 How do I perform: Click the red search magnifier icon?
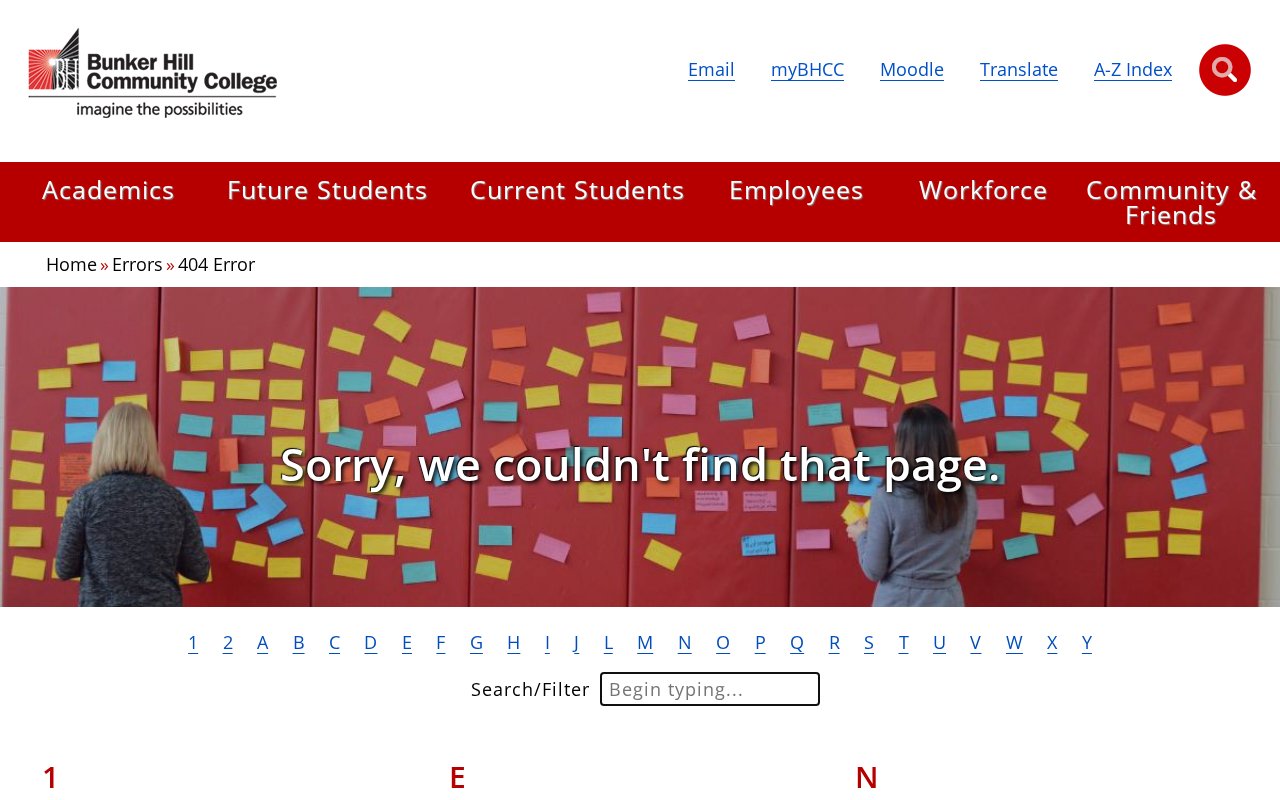pos(1224,70)
